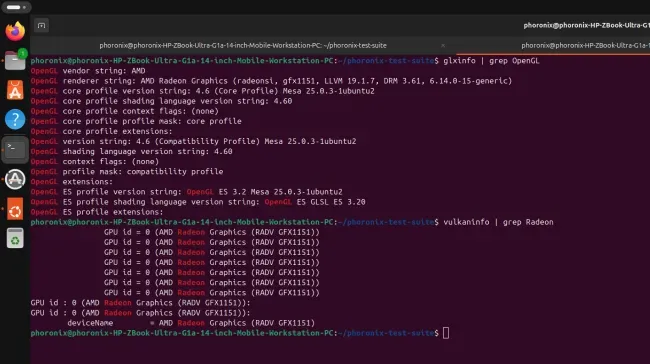650x364 pixels.
Task: Click 'OpenGL shading language version string: 4.60' line
Action: [131, 152]
